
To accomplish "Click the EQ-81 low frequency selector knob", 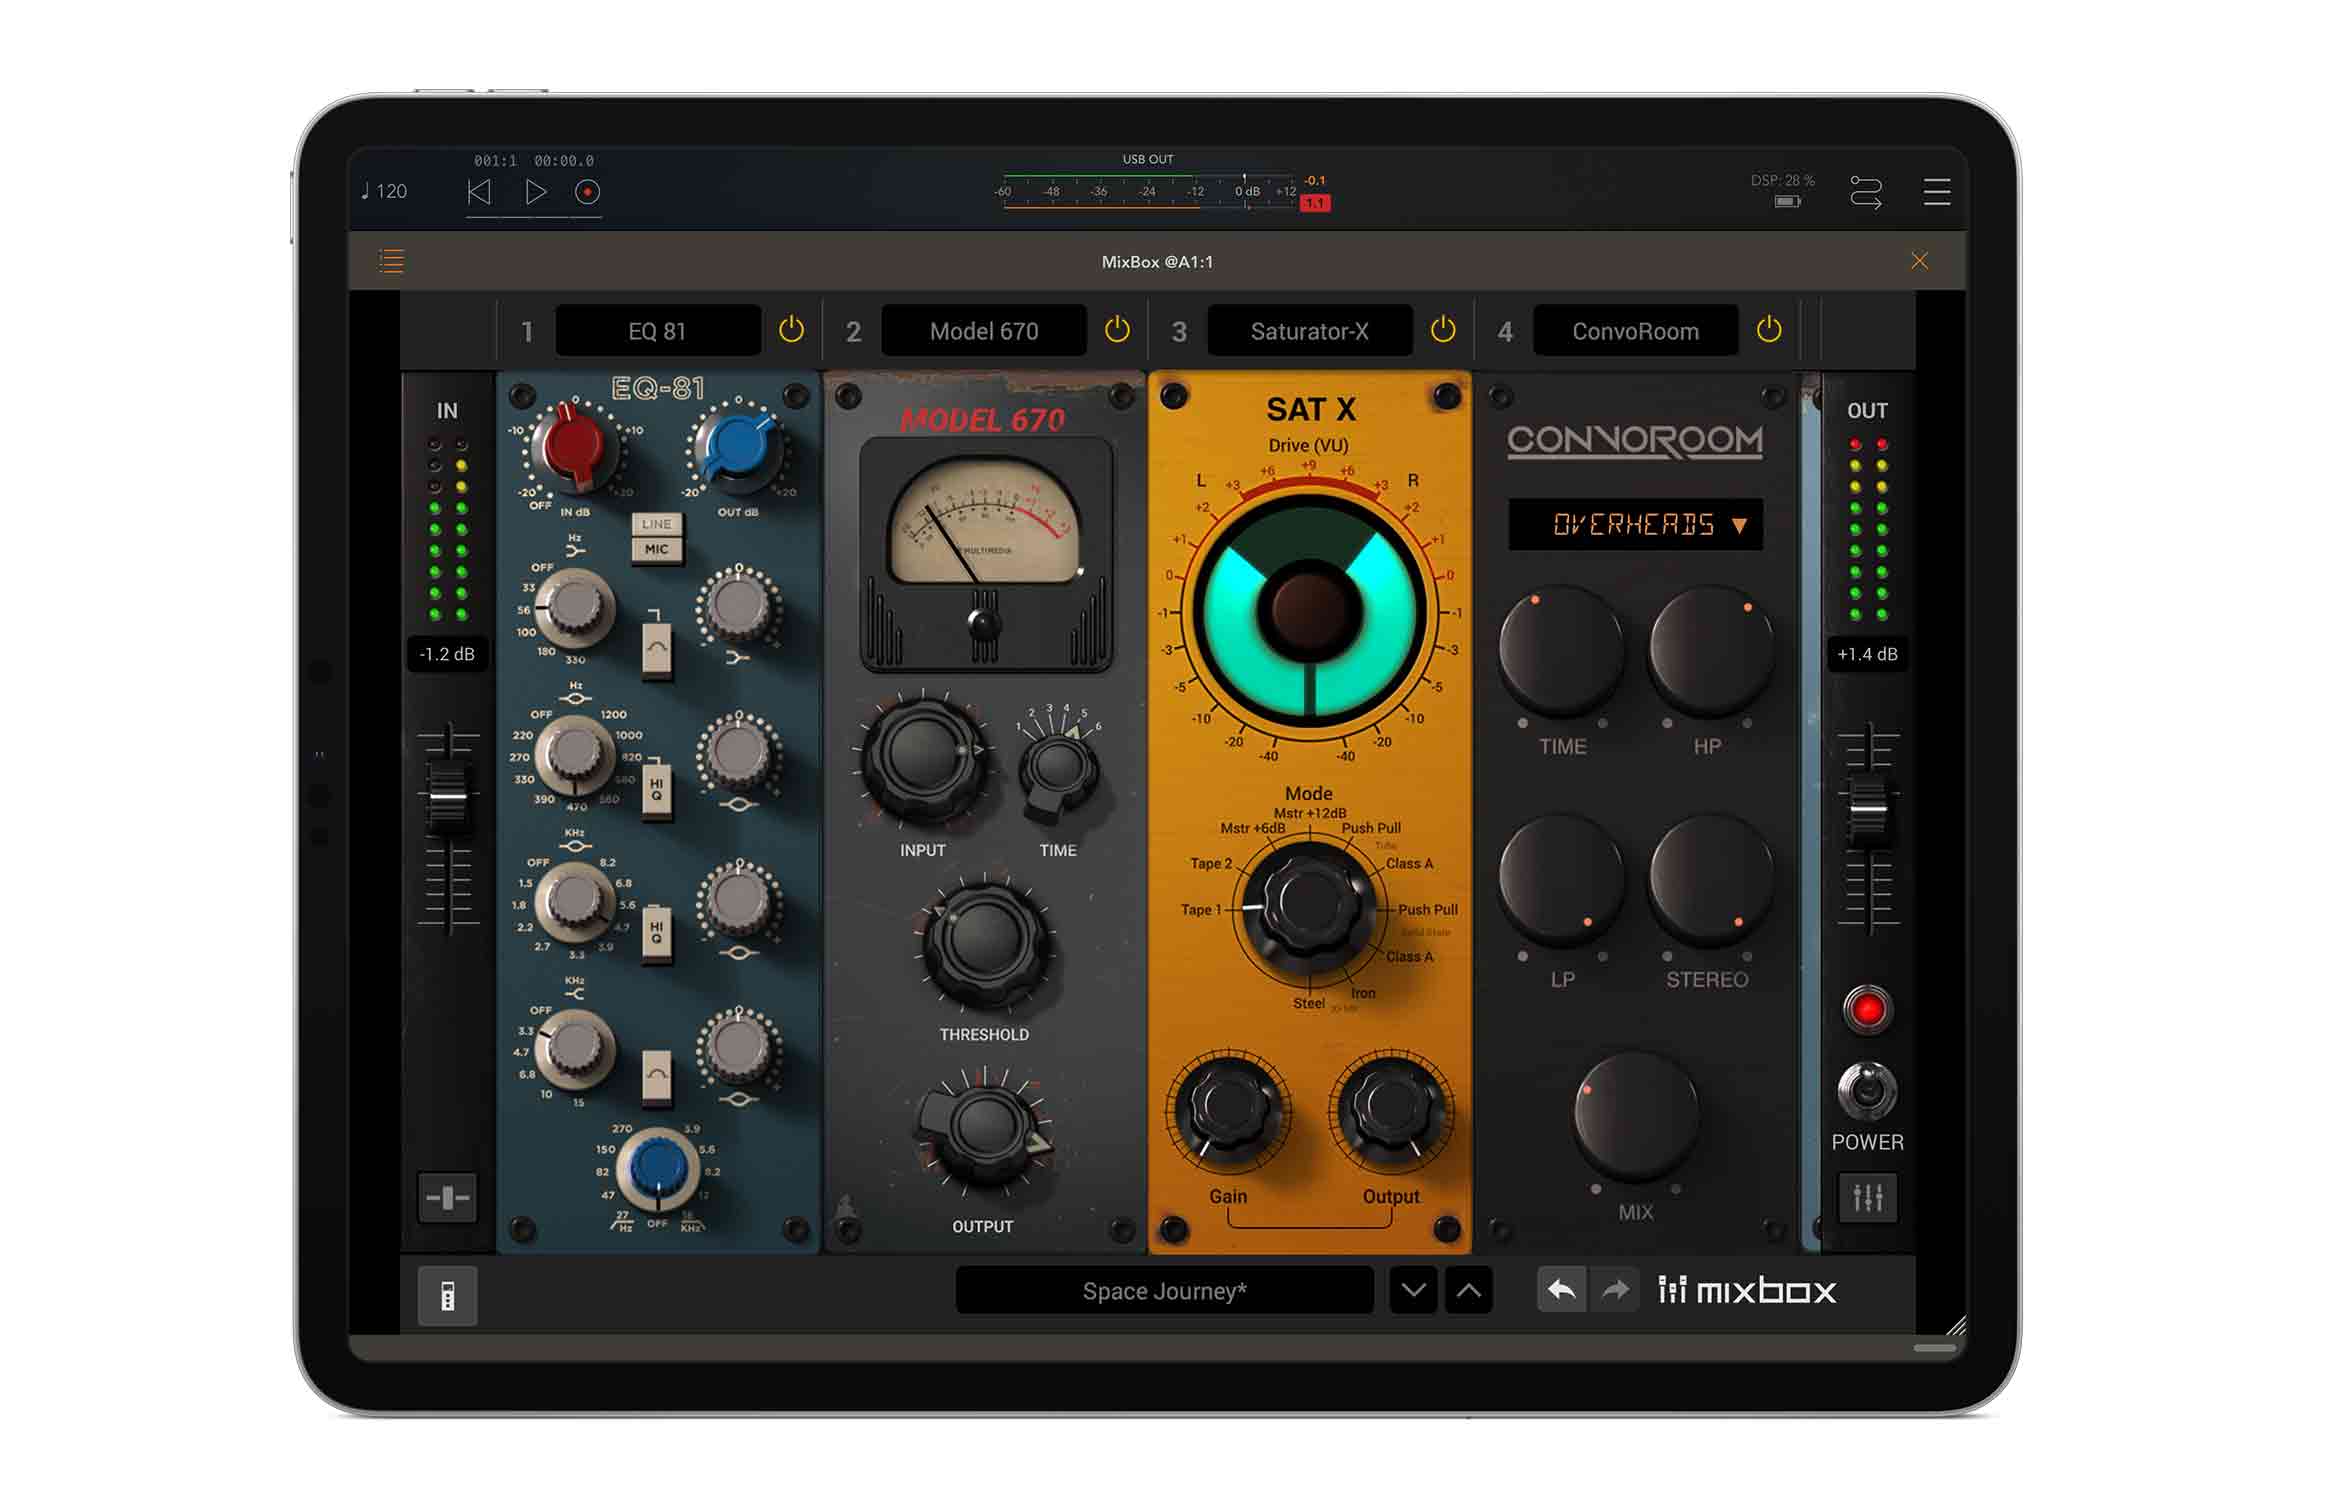I will [575, 607].
